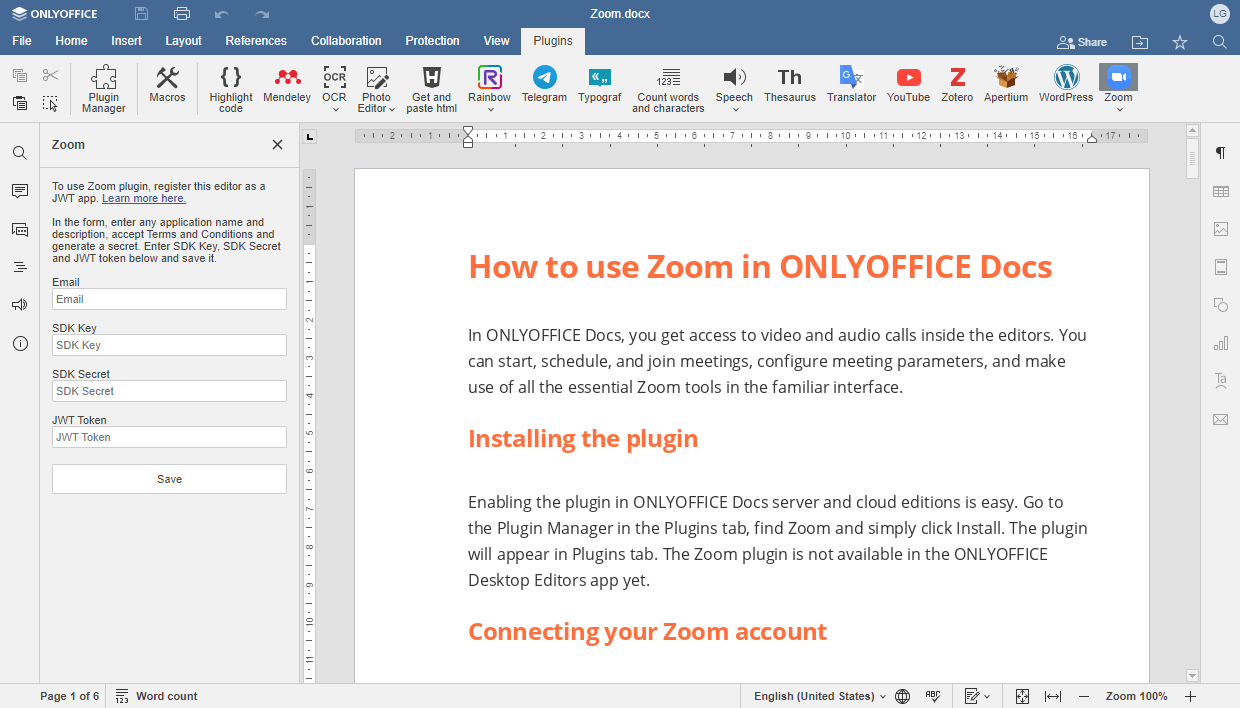Expand the Photo Editor dropdown arrow
1240x708 pixels.
tap(392, 109)
